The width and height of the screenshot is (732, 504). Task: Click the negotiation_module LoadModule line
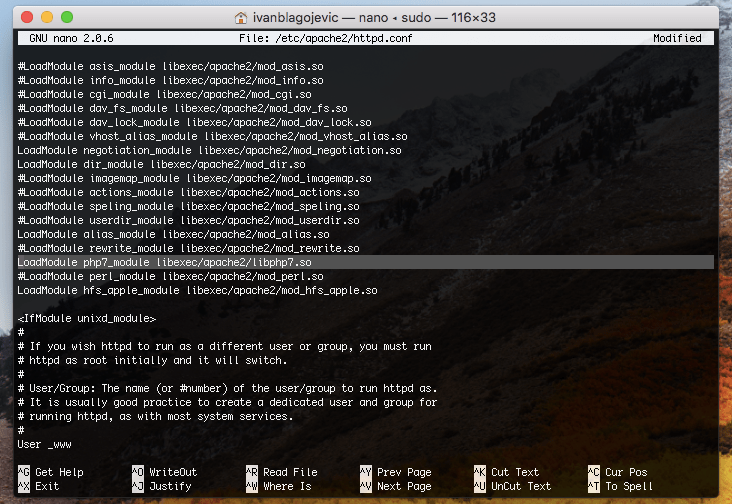click(210, 150)
